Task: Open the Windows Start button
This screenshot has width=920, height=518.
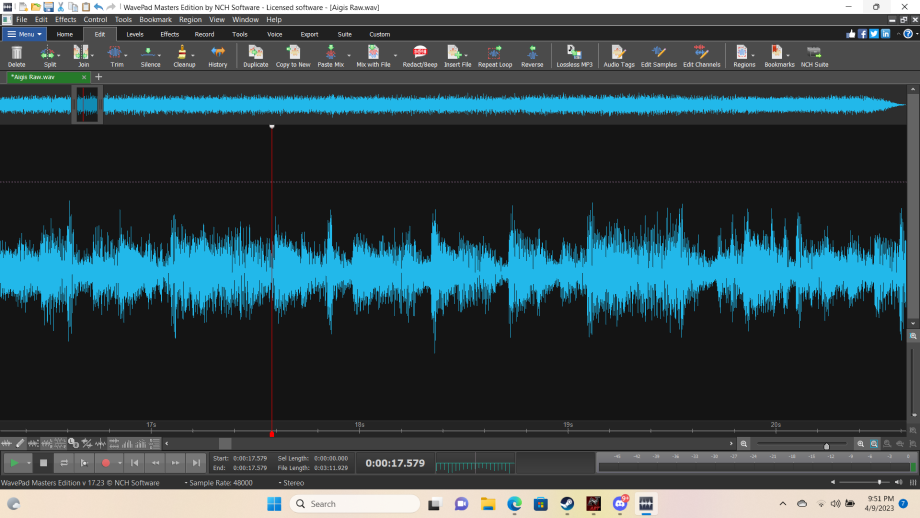Action: click(x=274, y=503)
